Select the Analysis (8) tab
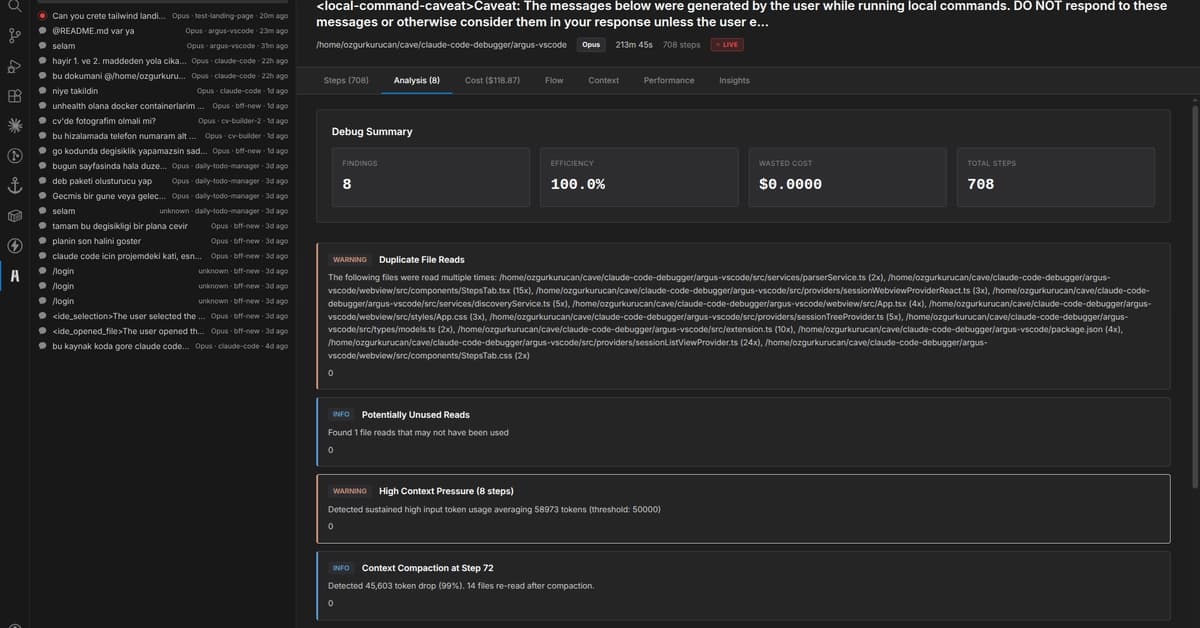Image resolution: width=1200 pixels, height=628 pixels. click(417, 80)
